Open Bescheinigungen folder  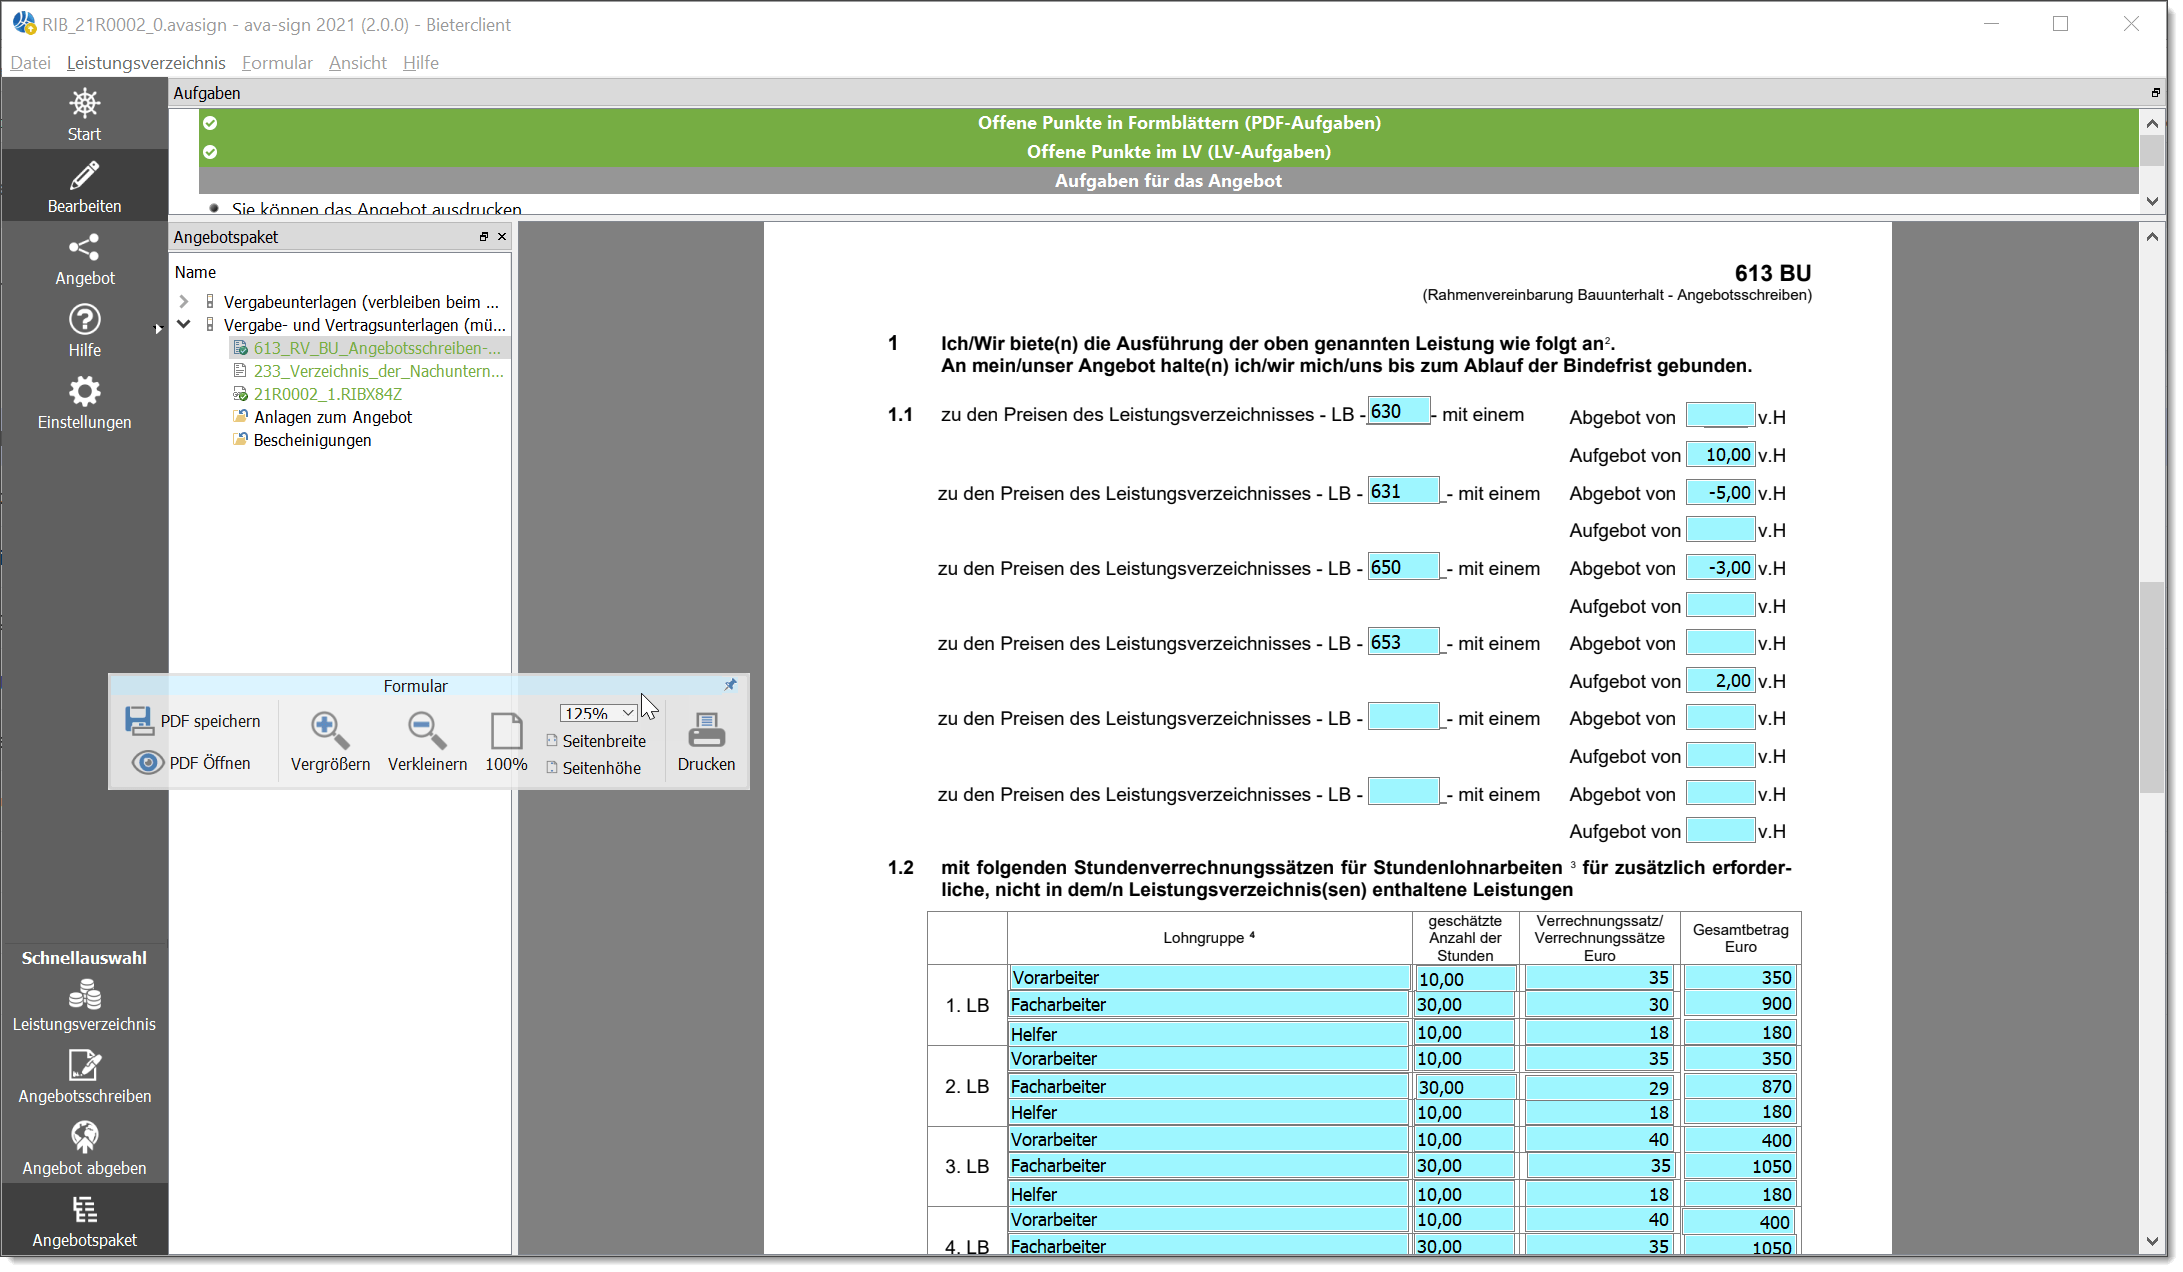(x=312, y=440)
